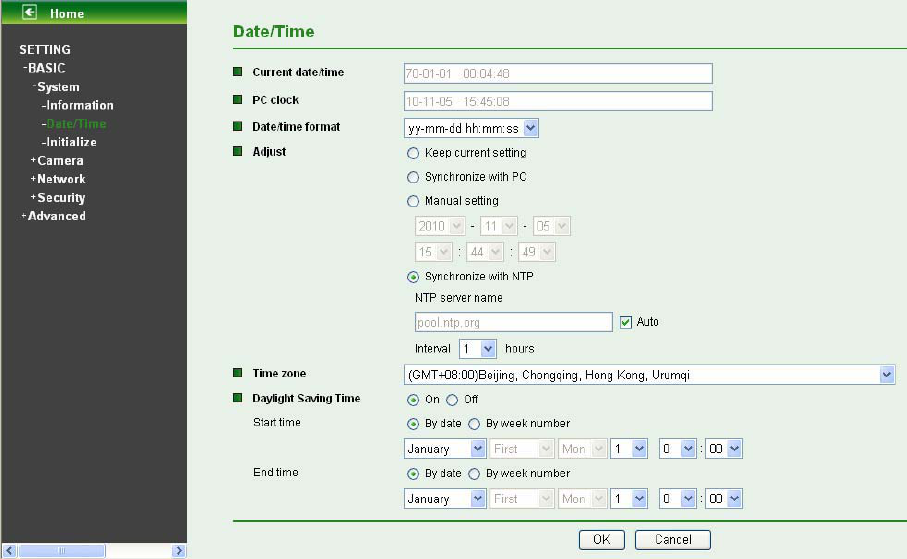Turn Daylight Saving Time Off
Screen dimensions: 907x559
tap(452, 400)
